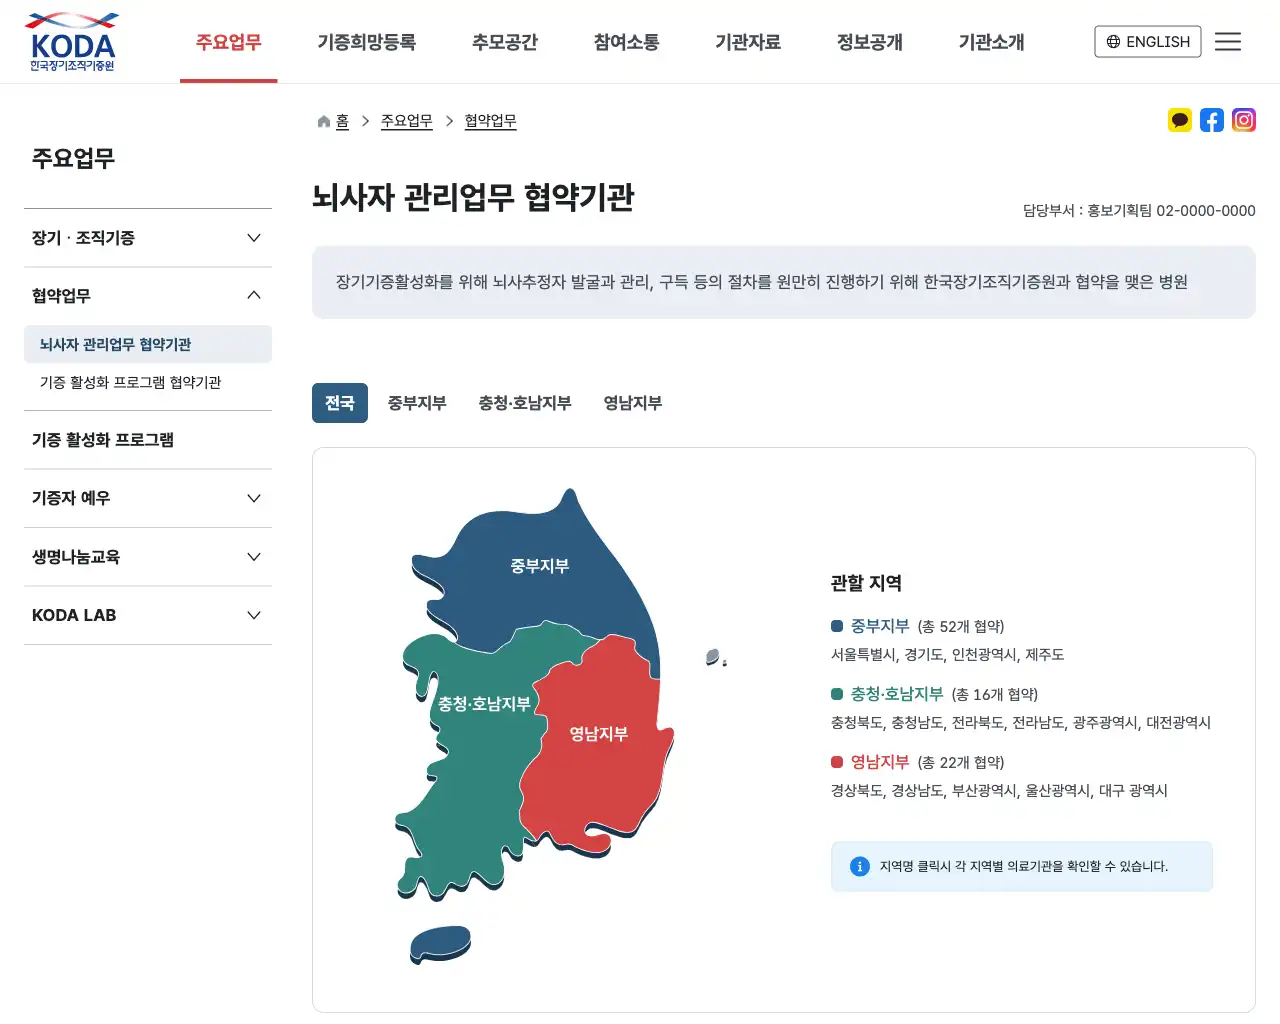Collapse the 협약업무 sidebar section
The height and width of the screenshot is (1024, 1280).
254,296
